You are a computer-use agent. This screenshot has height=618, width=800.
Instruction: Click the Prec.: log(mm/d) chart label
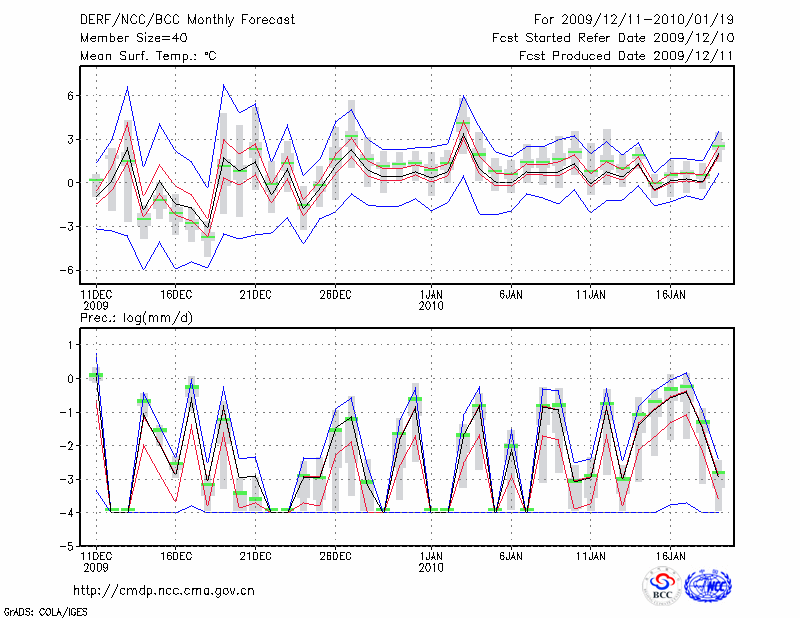tap(138, 318)
